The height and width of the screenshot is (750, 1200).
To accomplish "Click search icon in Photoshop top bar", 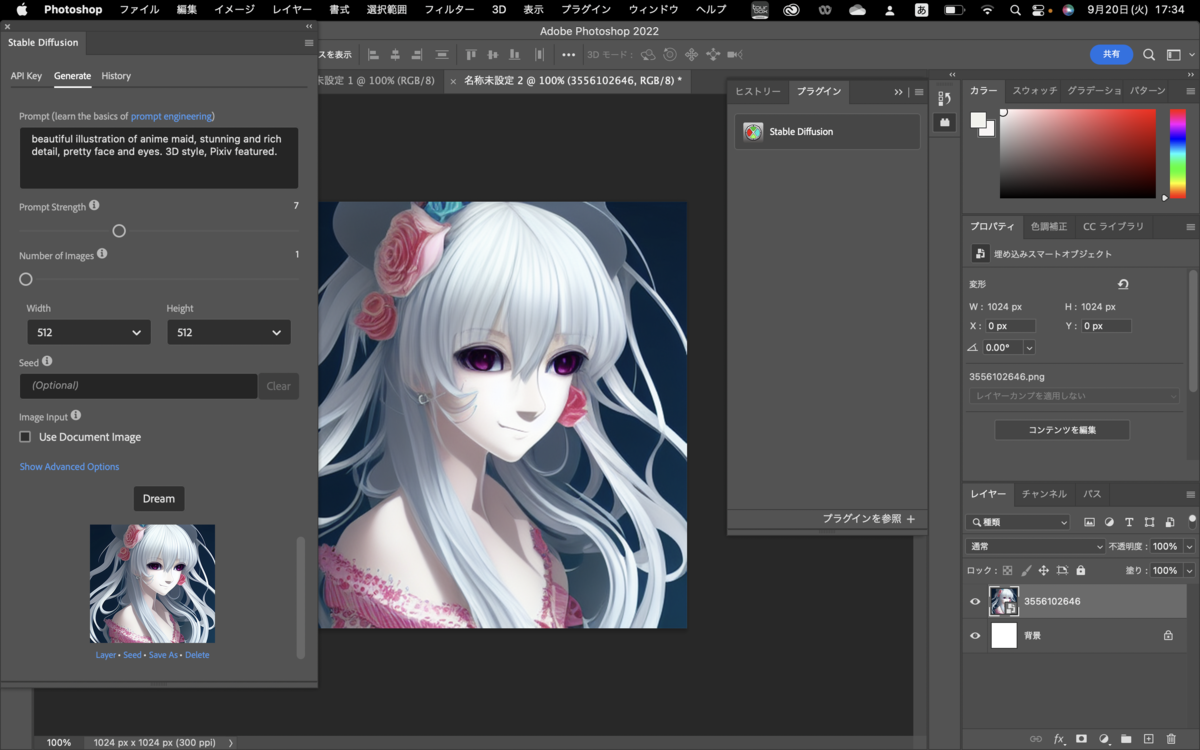I will 1149,55.
